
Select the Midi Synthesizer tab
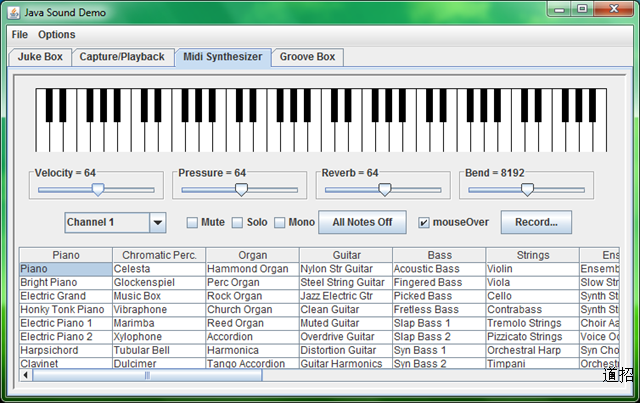point(222,57)
